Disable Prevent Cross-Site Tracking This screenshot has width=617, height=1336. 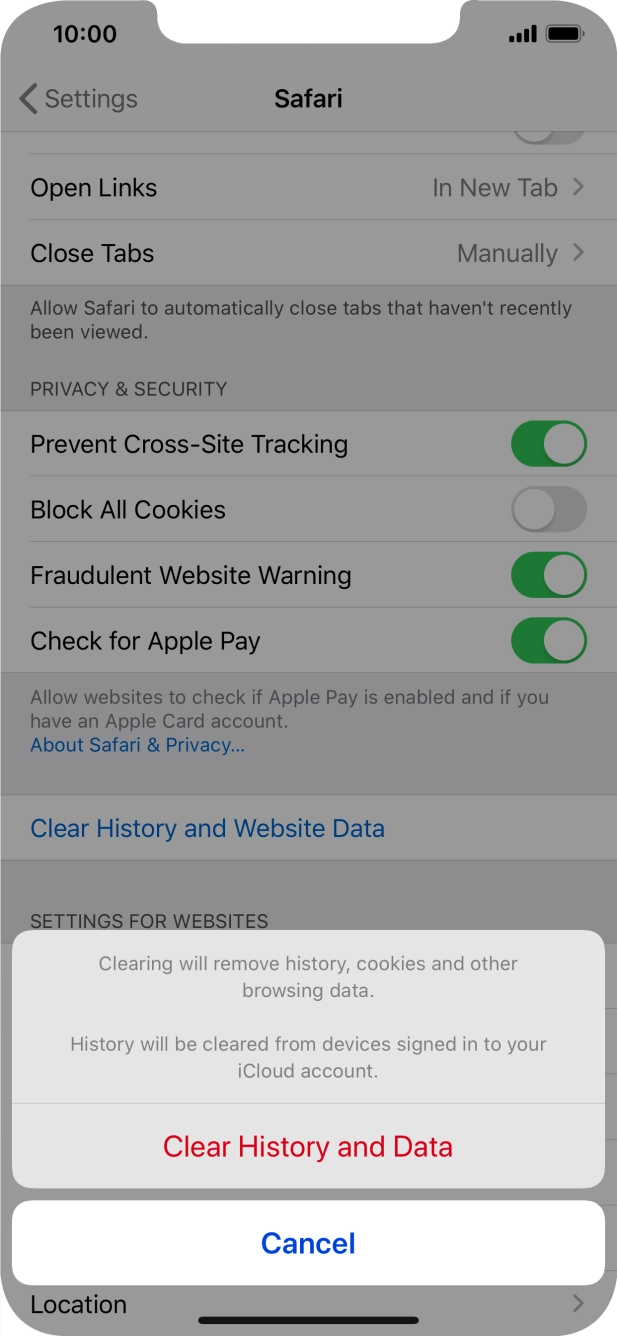tap(549, 444)
